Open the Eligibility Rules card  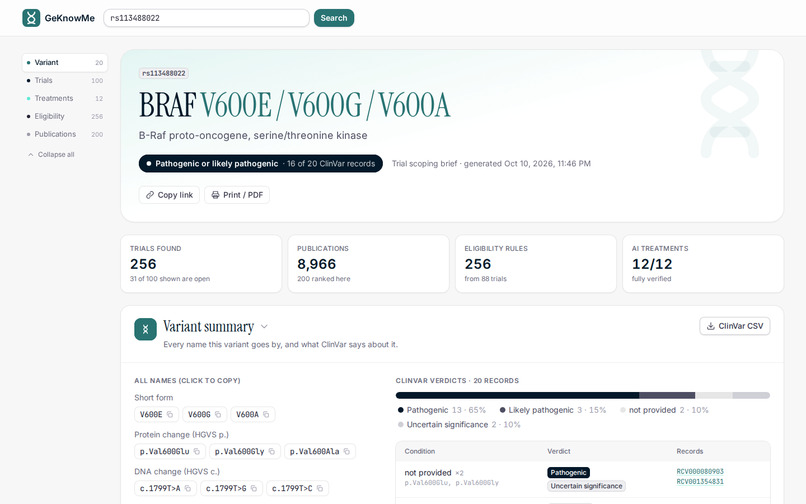(x=536, y=264)
